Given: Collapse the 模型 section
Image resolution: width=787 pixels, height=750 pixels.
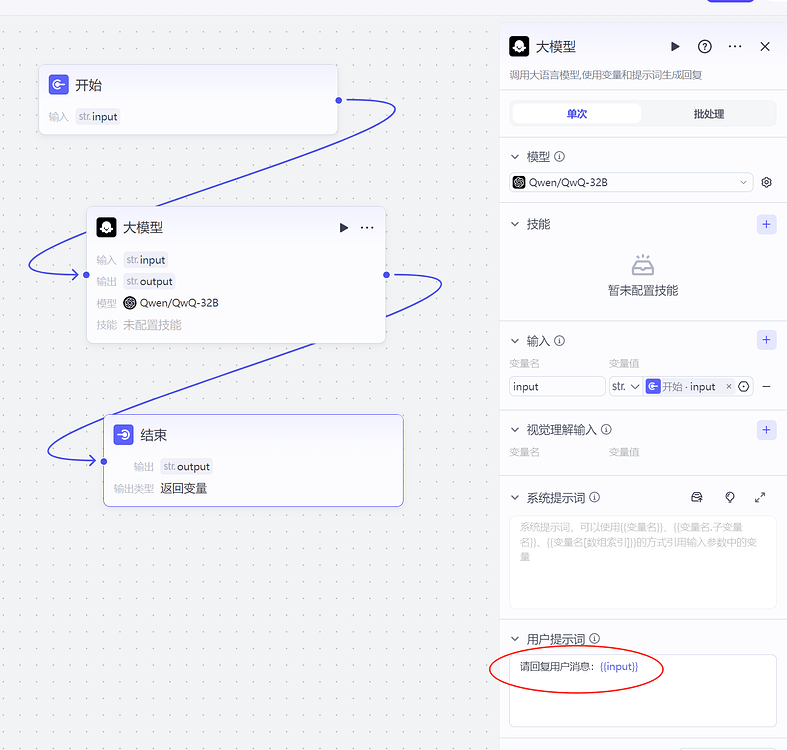Looking at the screenshot, I should click(514, 157).
